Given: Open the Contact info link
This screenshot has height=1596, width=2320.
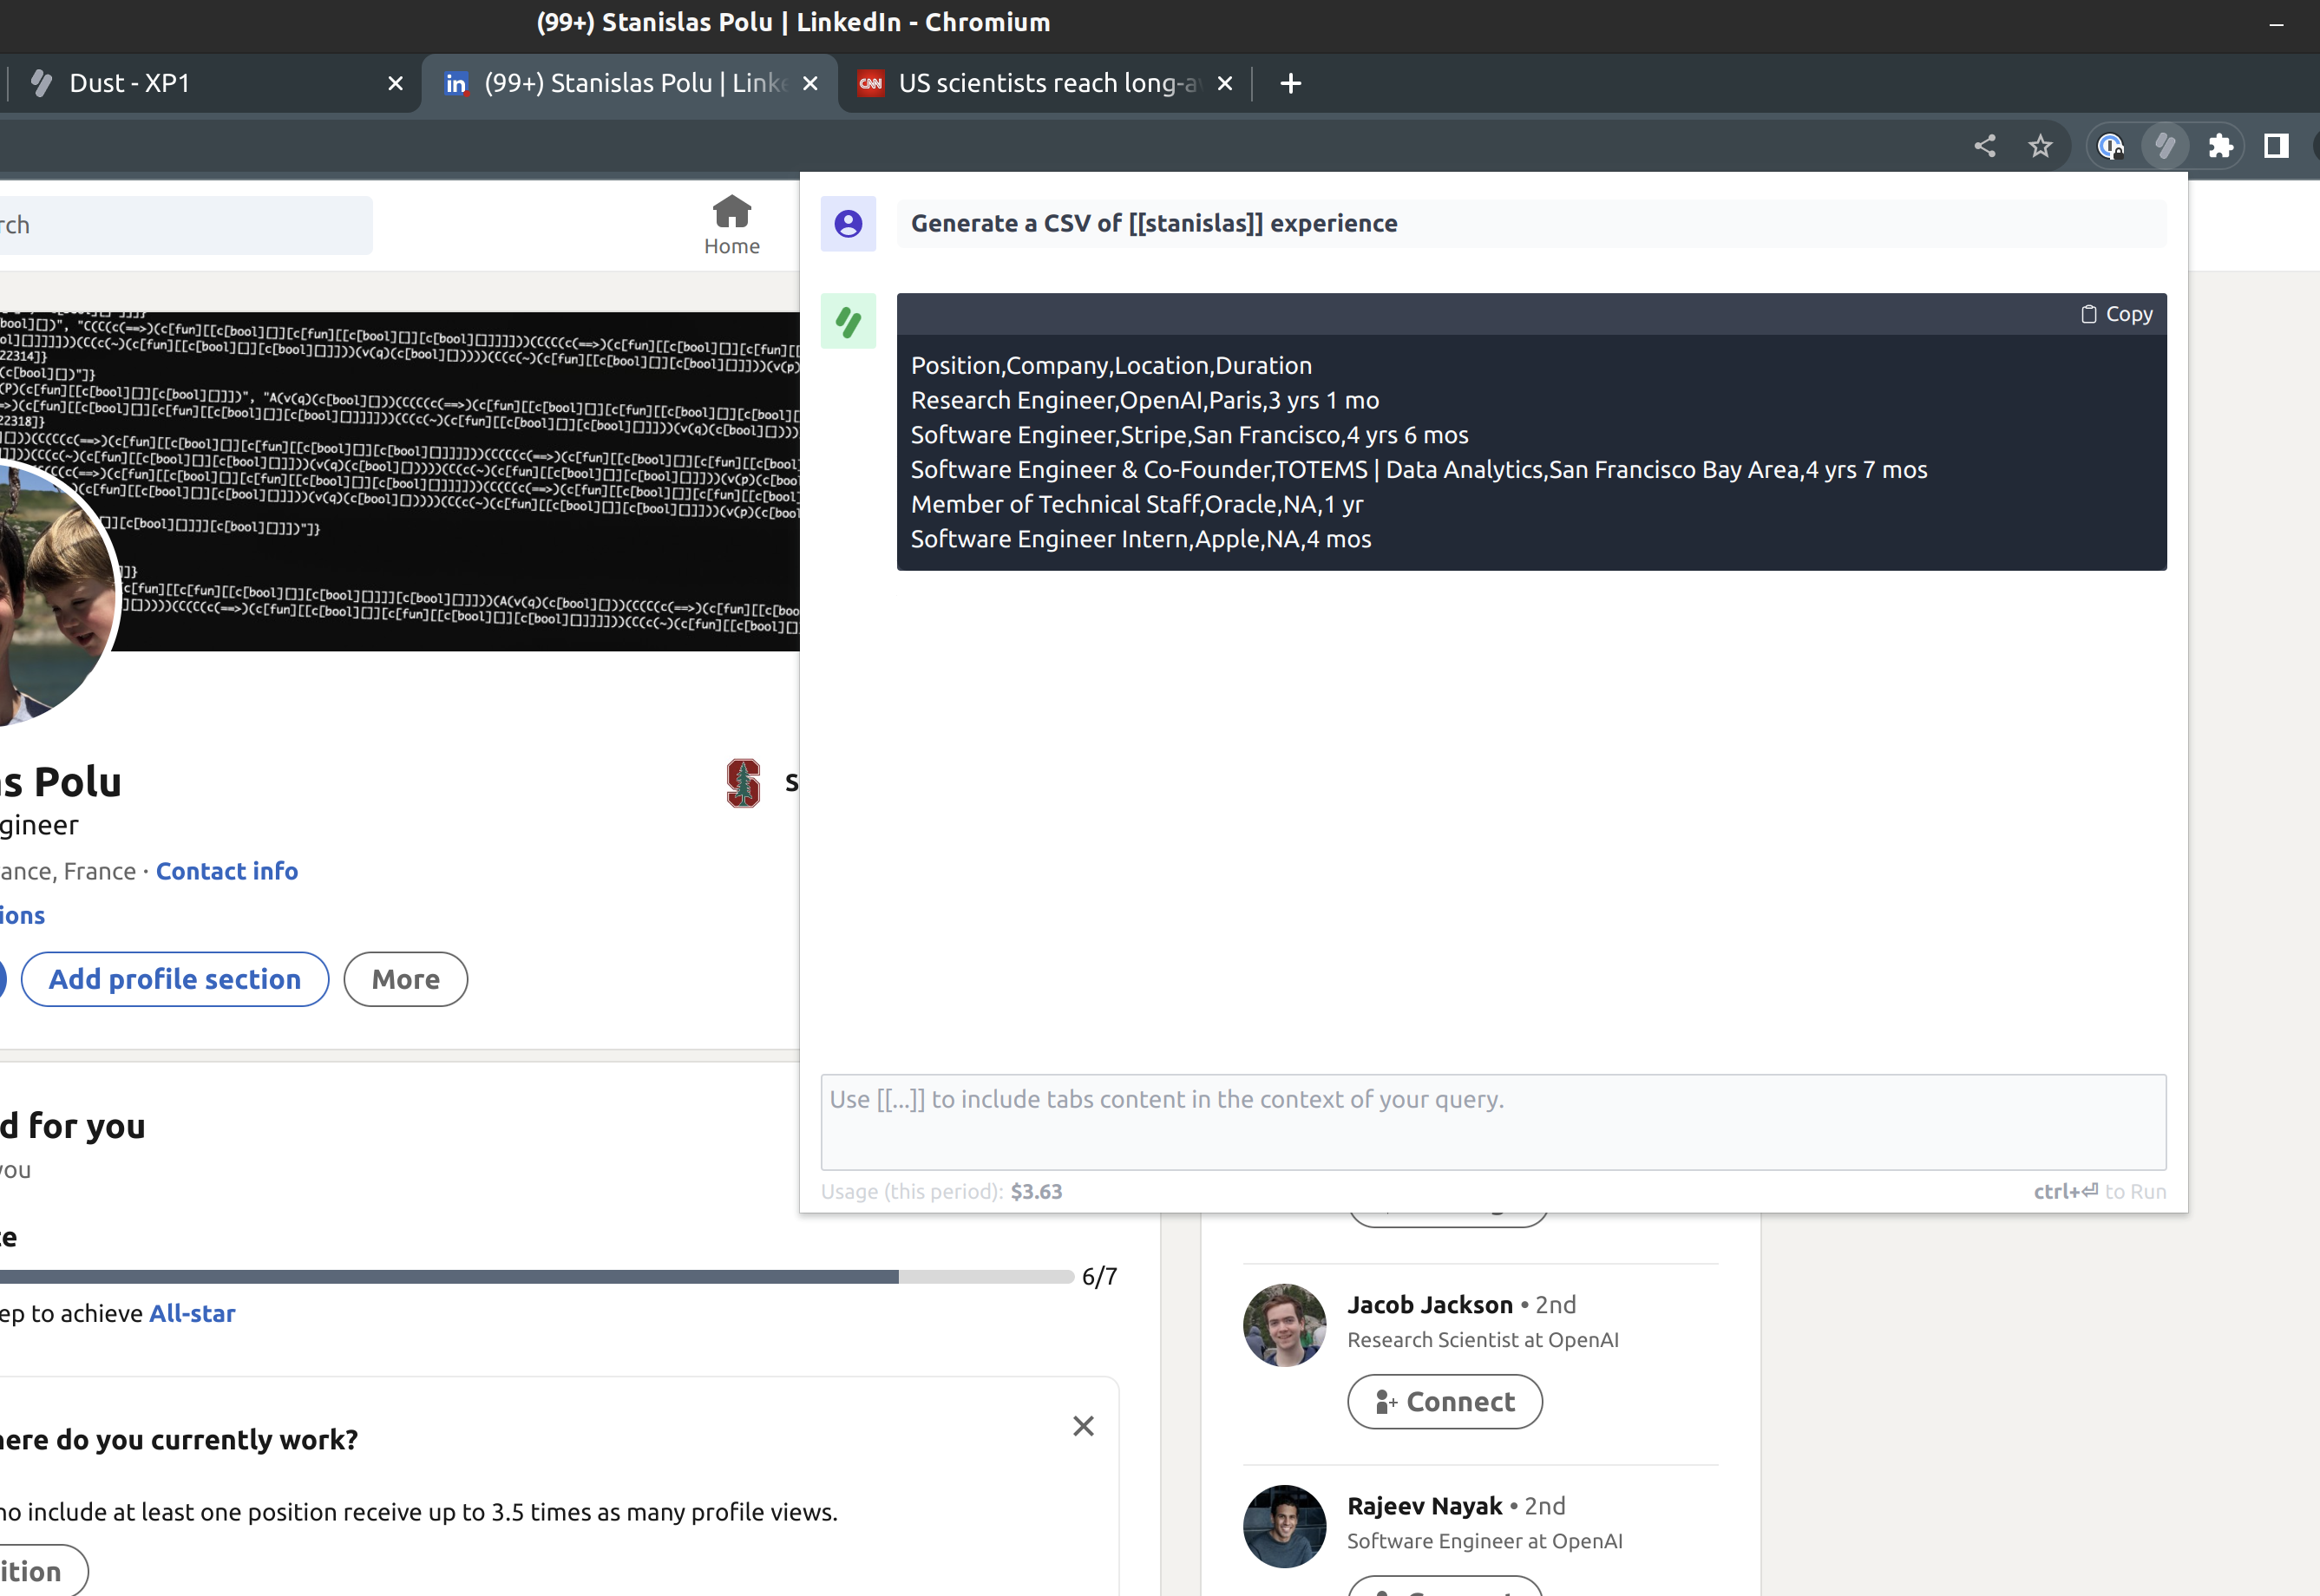Looking at the screenshot, I should [227, 871].
